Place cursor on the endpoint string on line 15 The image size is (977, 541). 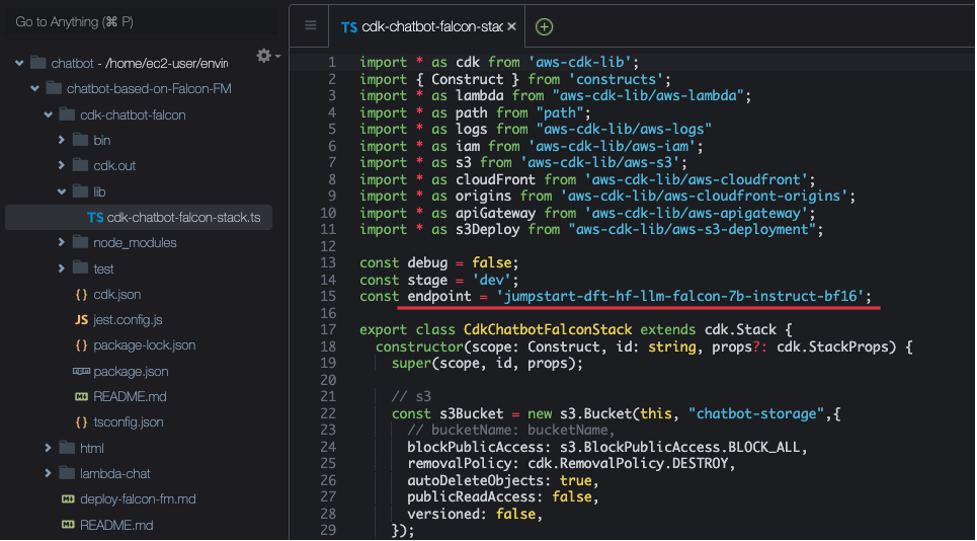[x=680, y=297]
